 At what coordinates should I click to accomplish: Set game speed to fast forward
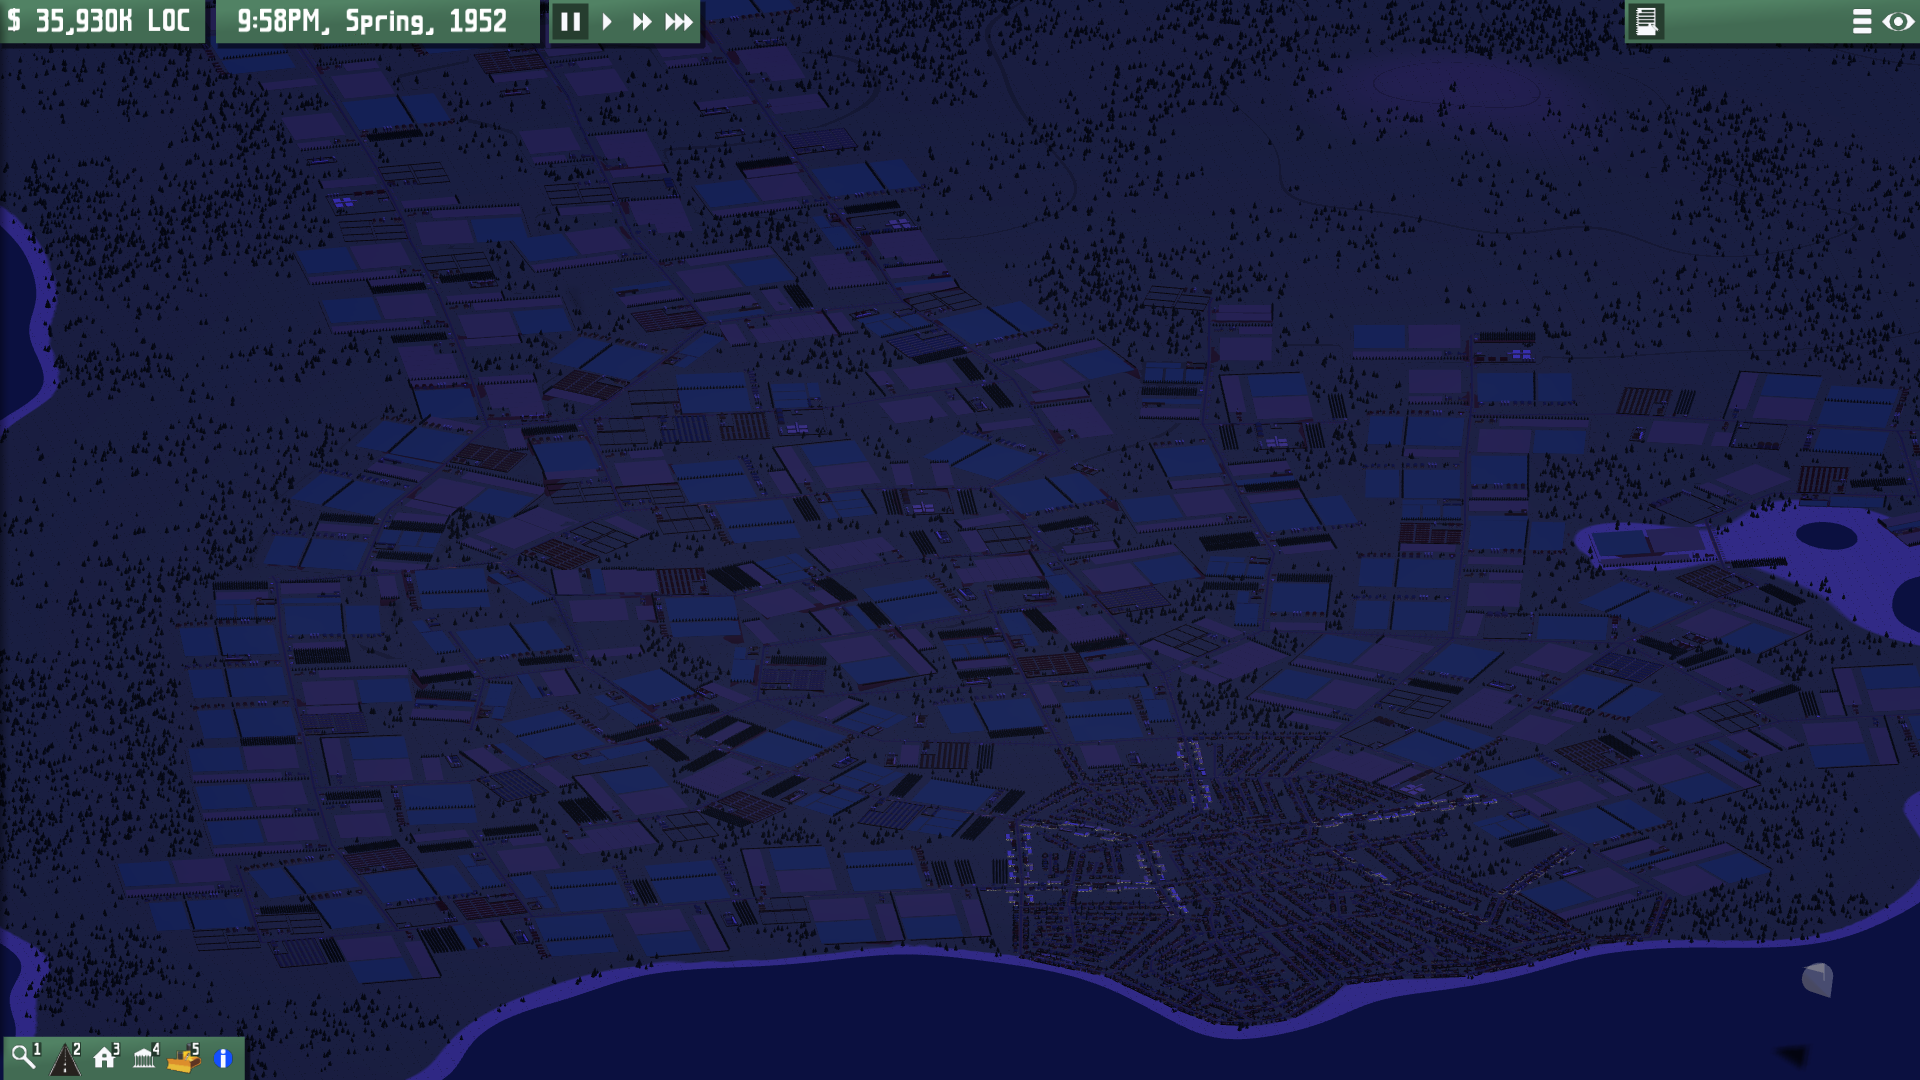642,21
